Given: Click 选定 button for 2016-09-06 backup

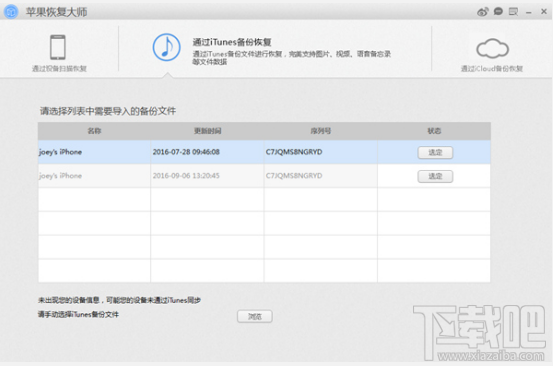Looking at the screenshot, I should point(435,176).
